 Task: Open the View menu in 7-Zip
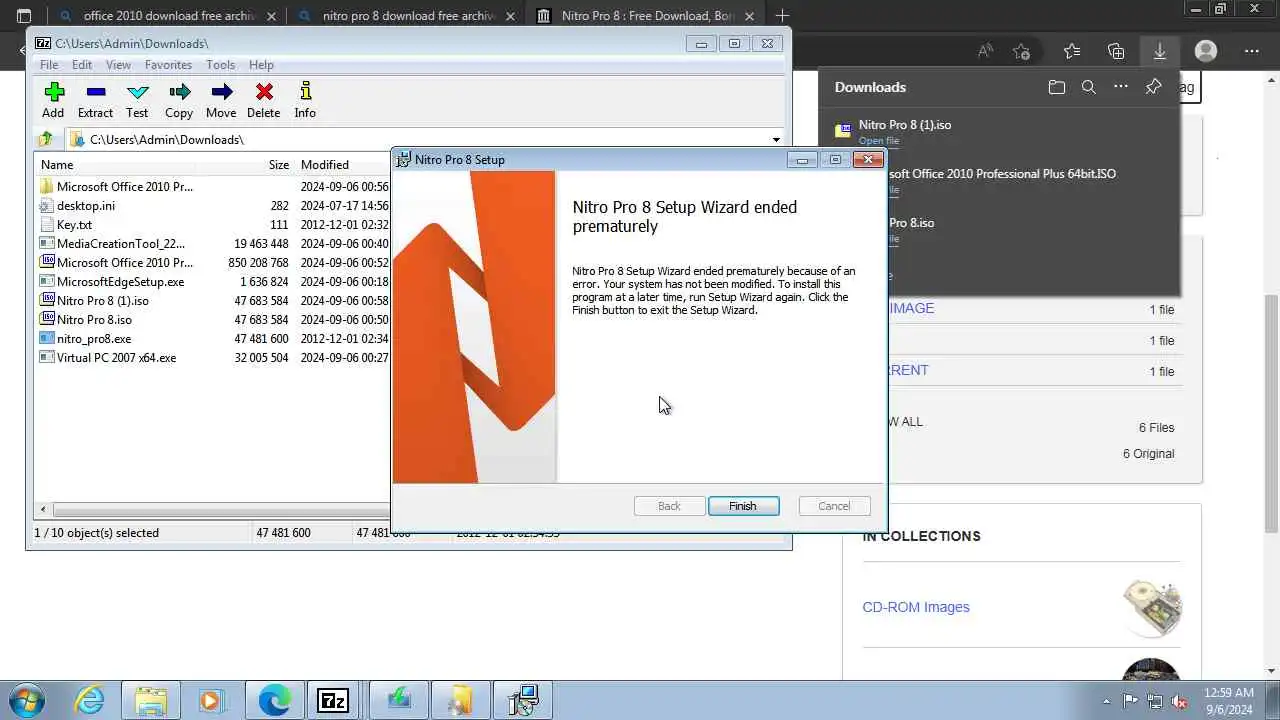click(x=118, y=65)
